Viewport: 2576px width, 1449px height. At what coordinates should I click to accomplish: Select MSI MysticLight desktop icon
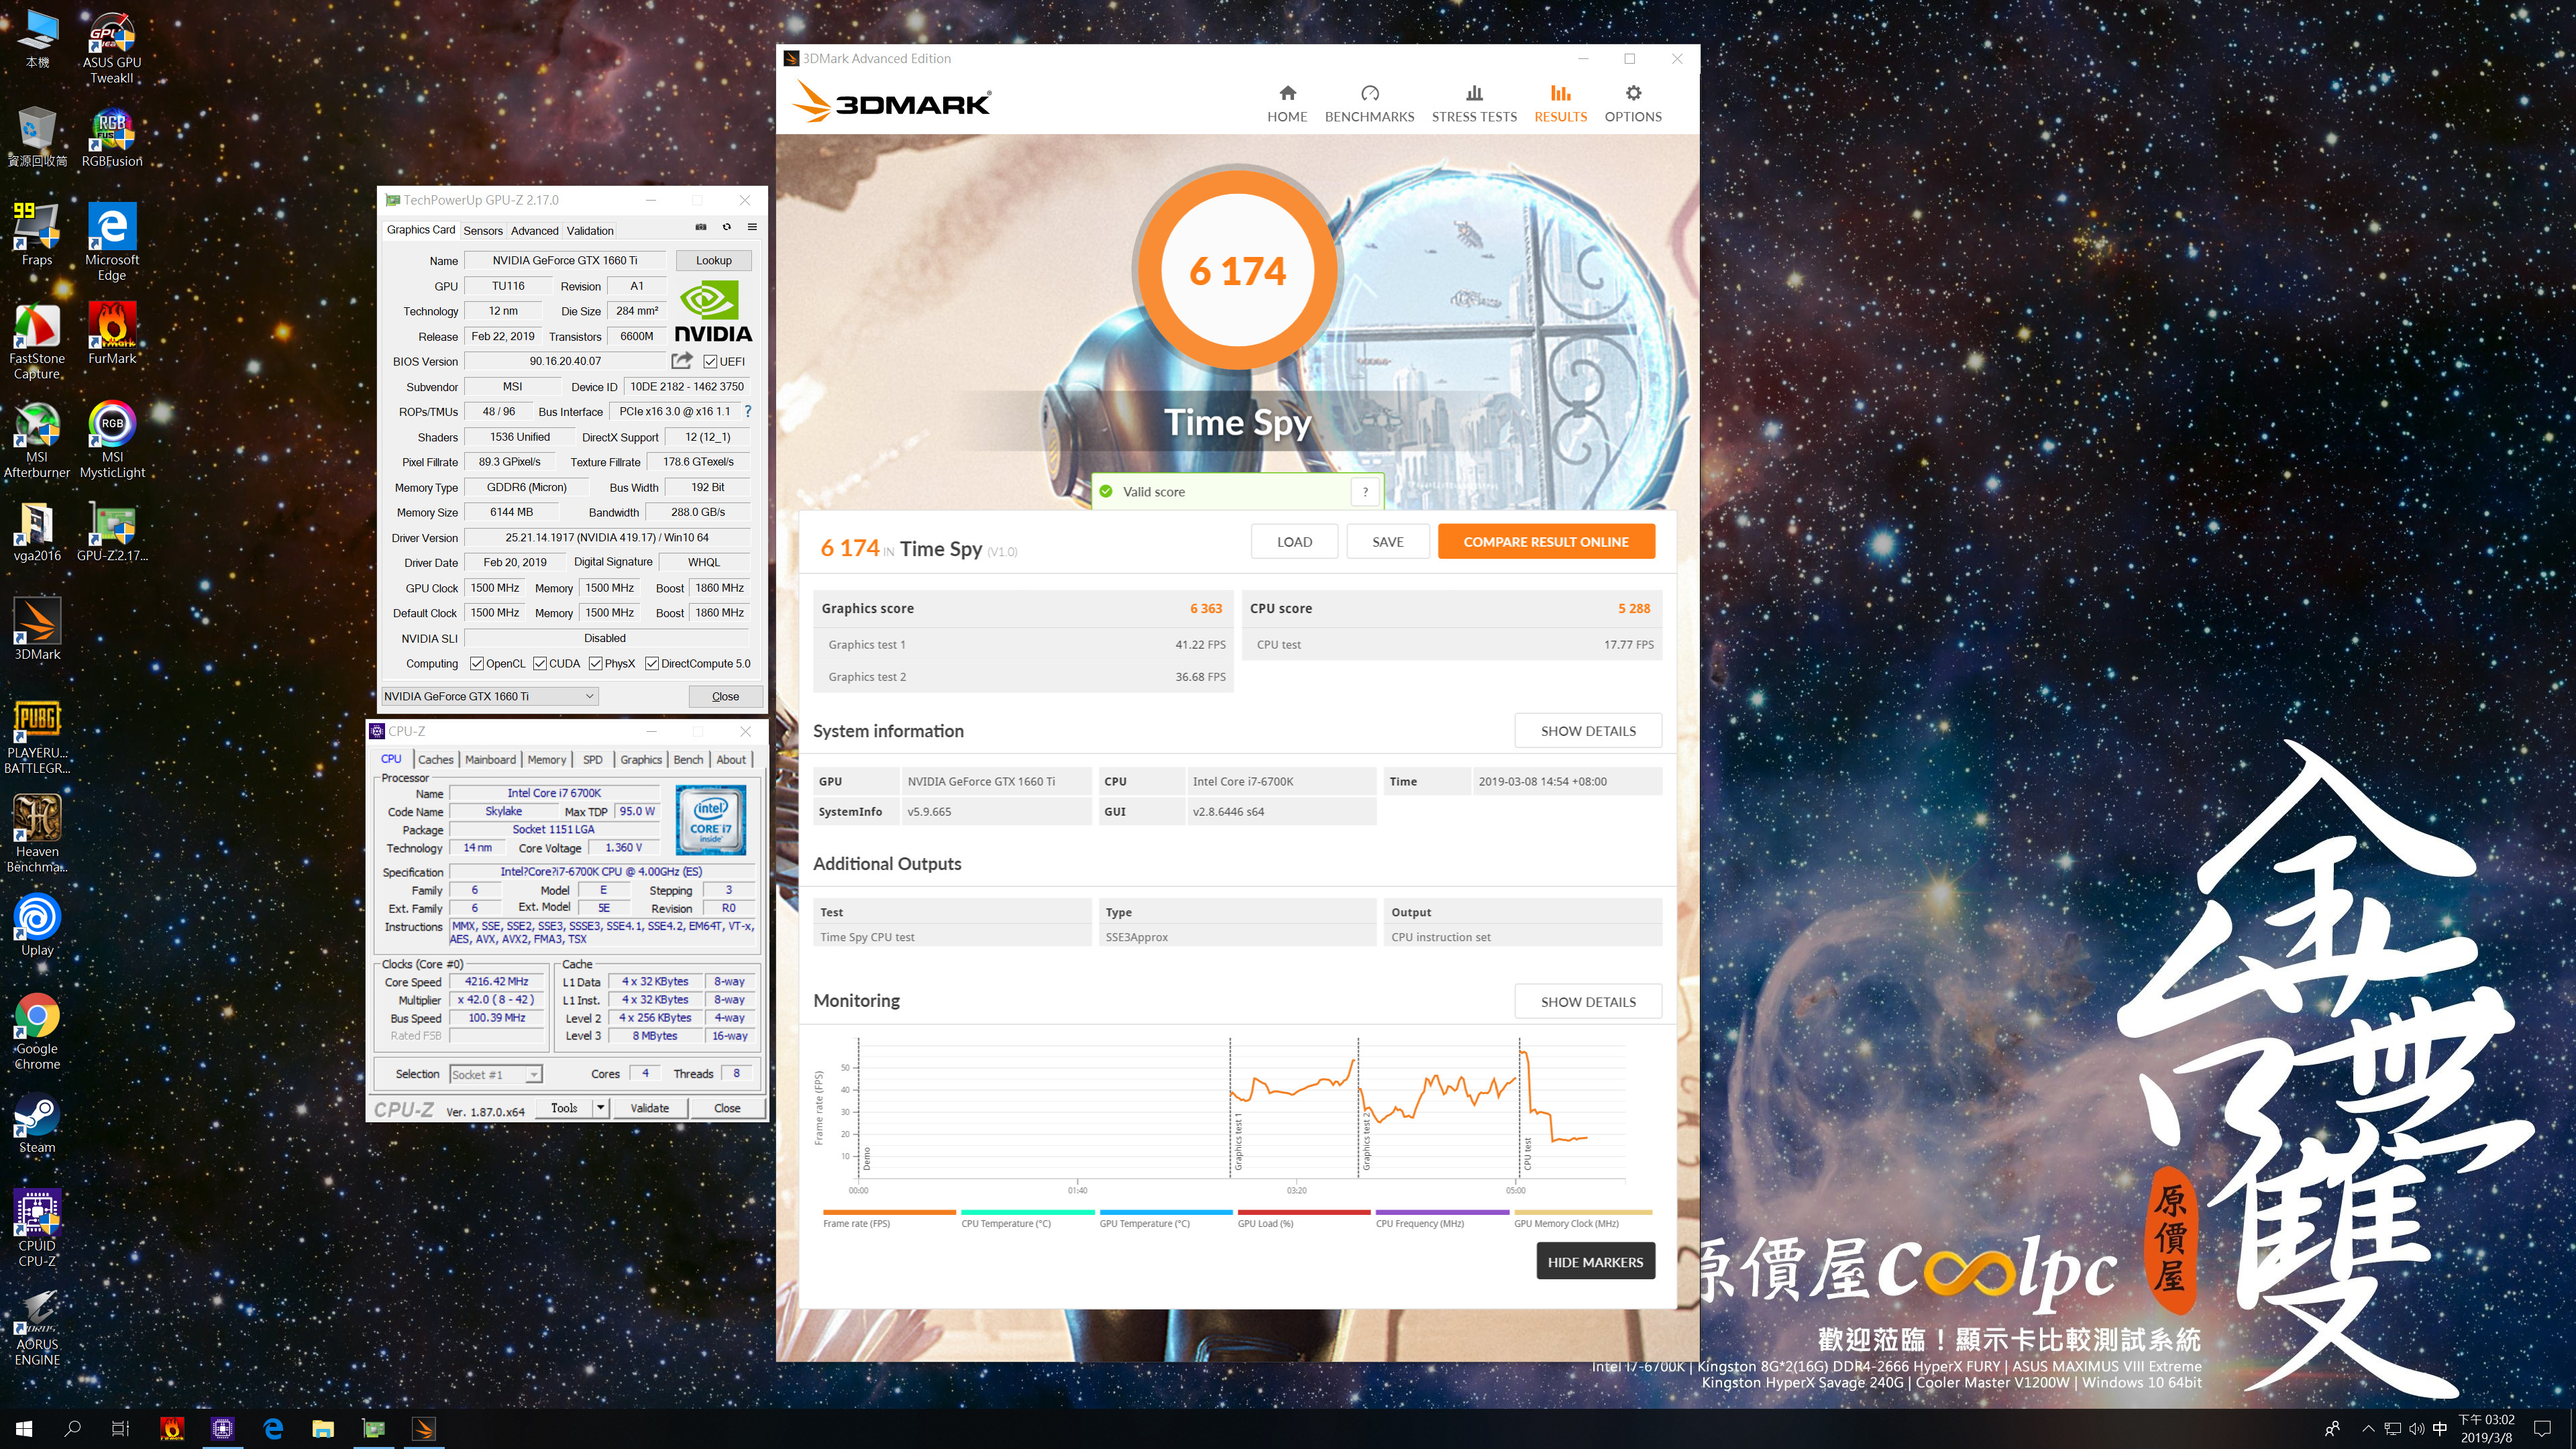coord(112,441)
